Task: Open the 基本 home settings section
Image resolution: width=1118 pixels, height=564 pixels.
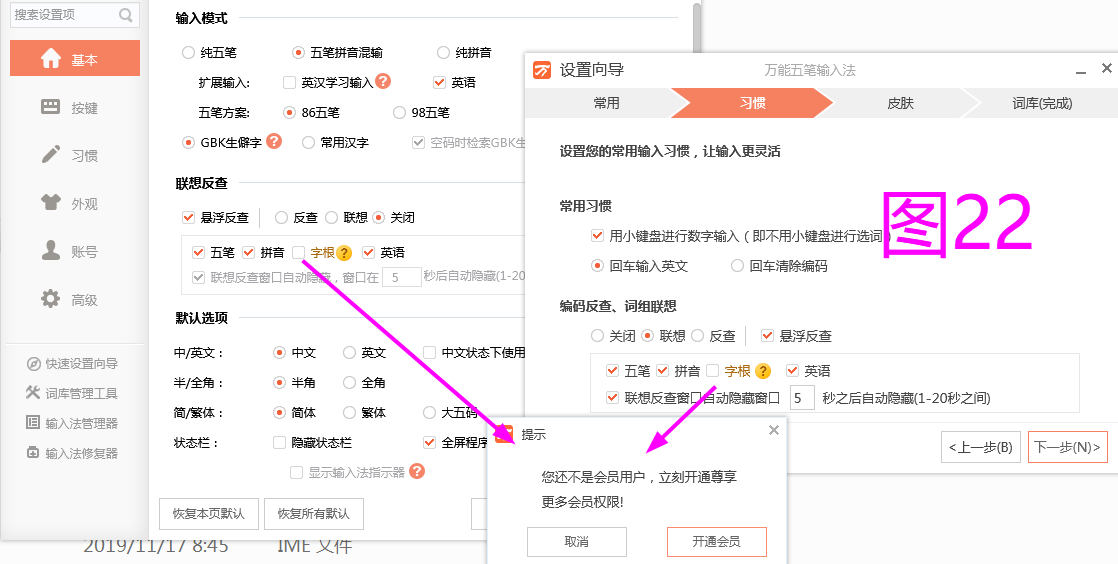Action: pos(75,59)
